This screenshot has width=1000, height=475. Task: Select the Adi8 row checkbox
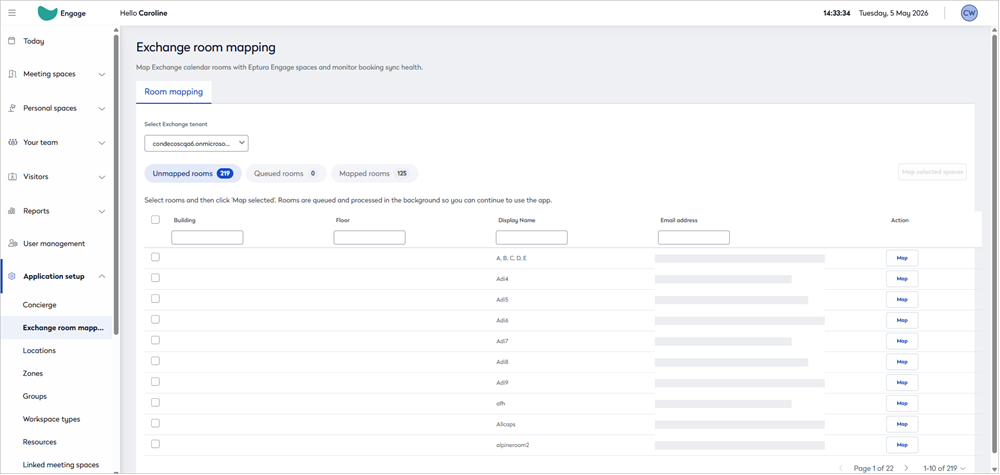tap(156, 361)
